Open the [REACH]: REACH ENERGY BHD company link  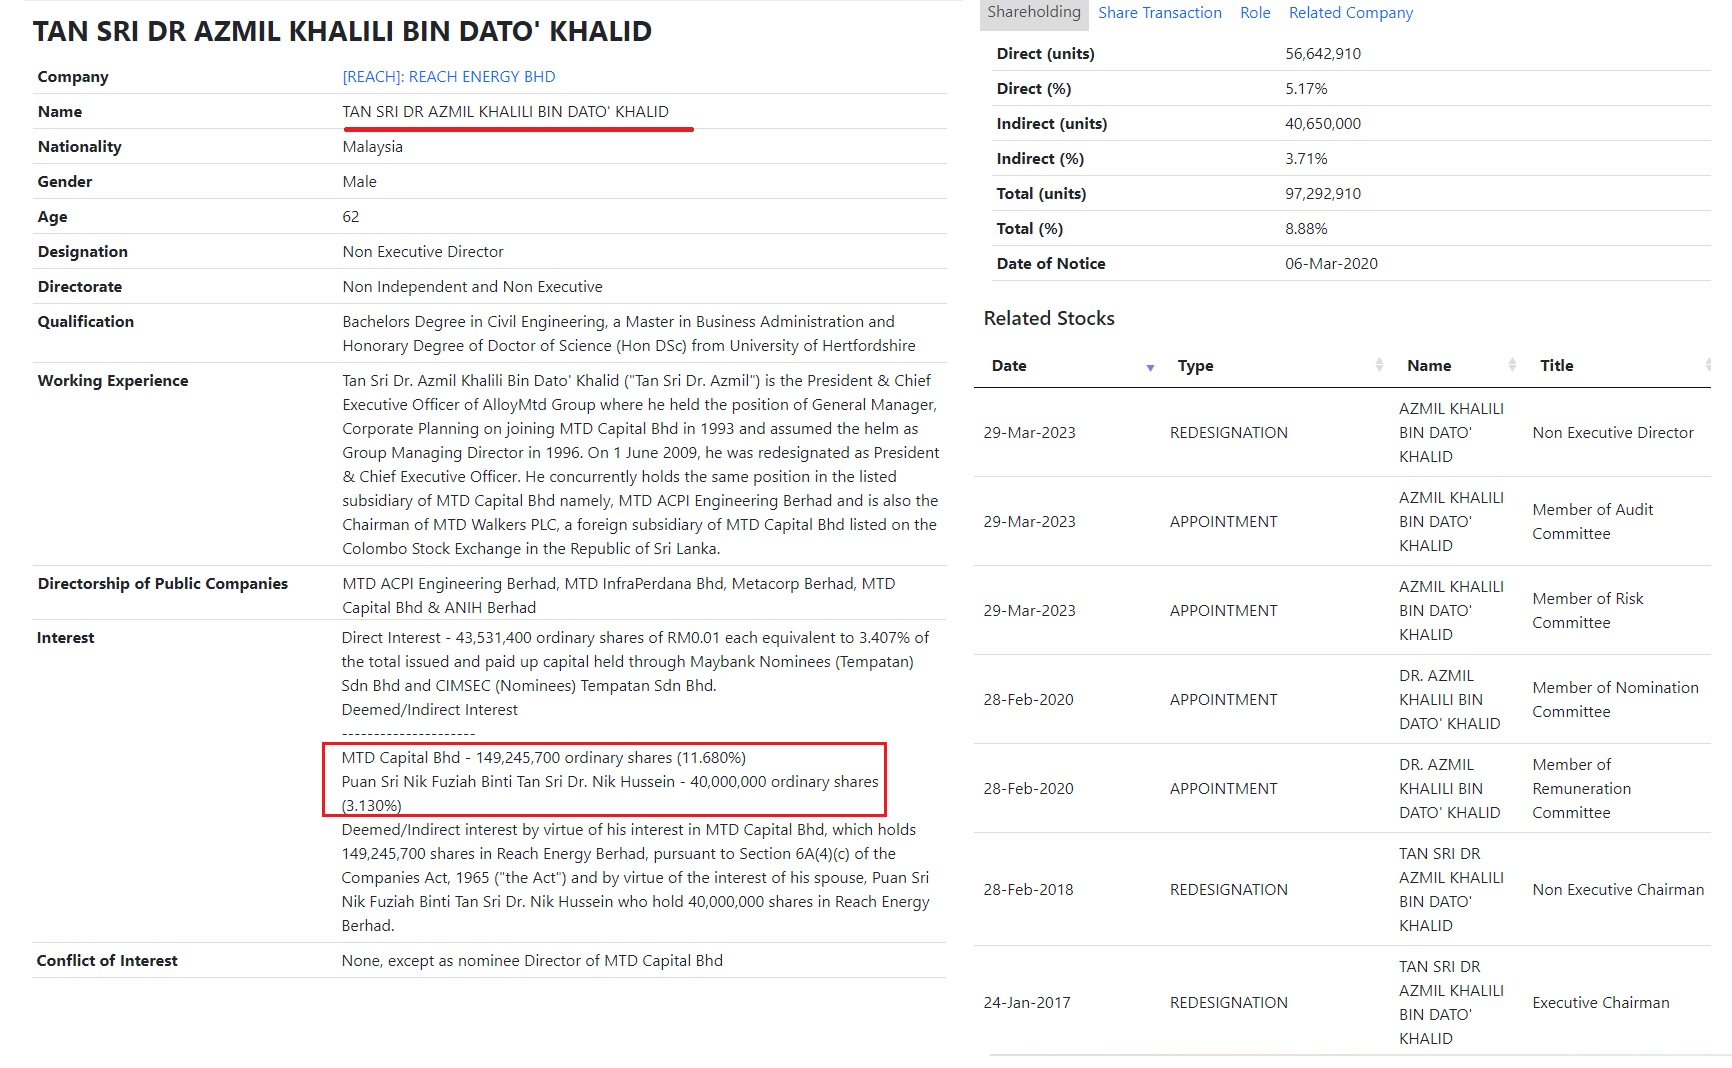click(448, 76)
